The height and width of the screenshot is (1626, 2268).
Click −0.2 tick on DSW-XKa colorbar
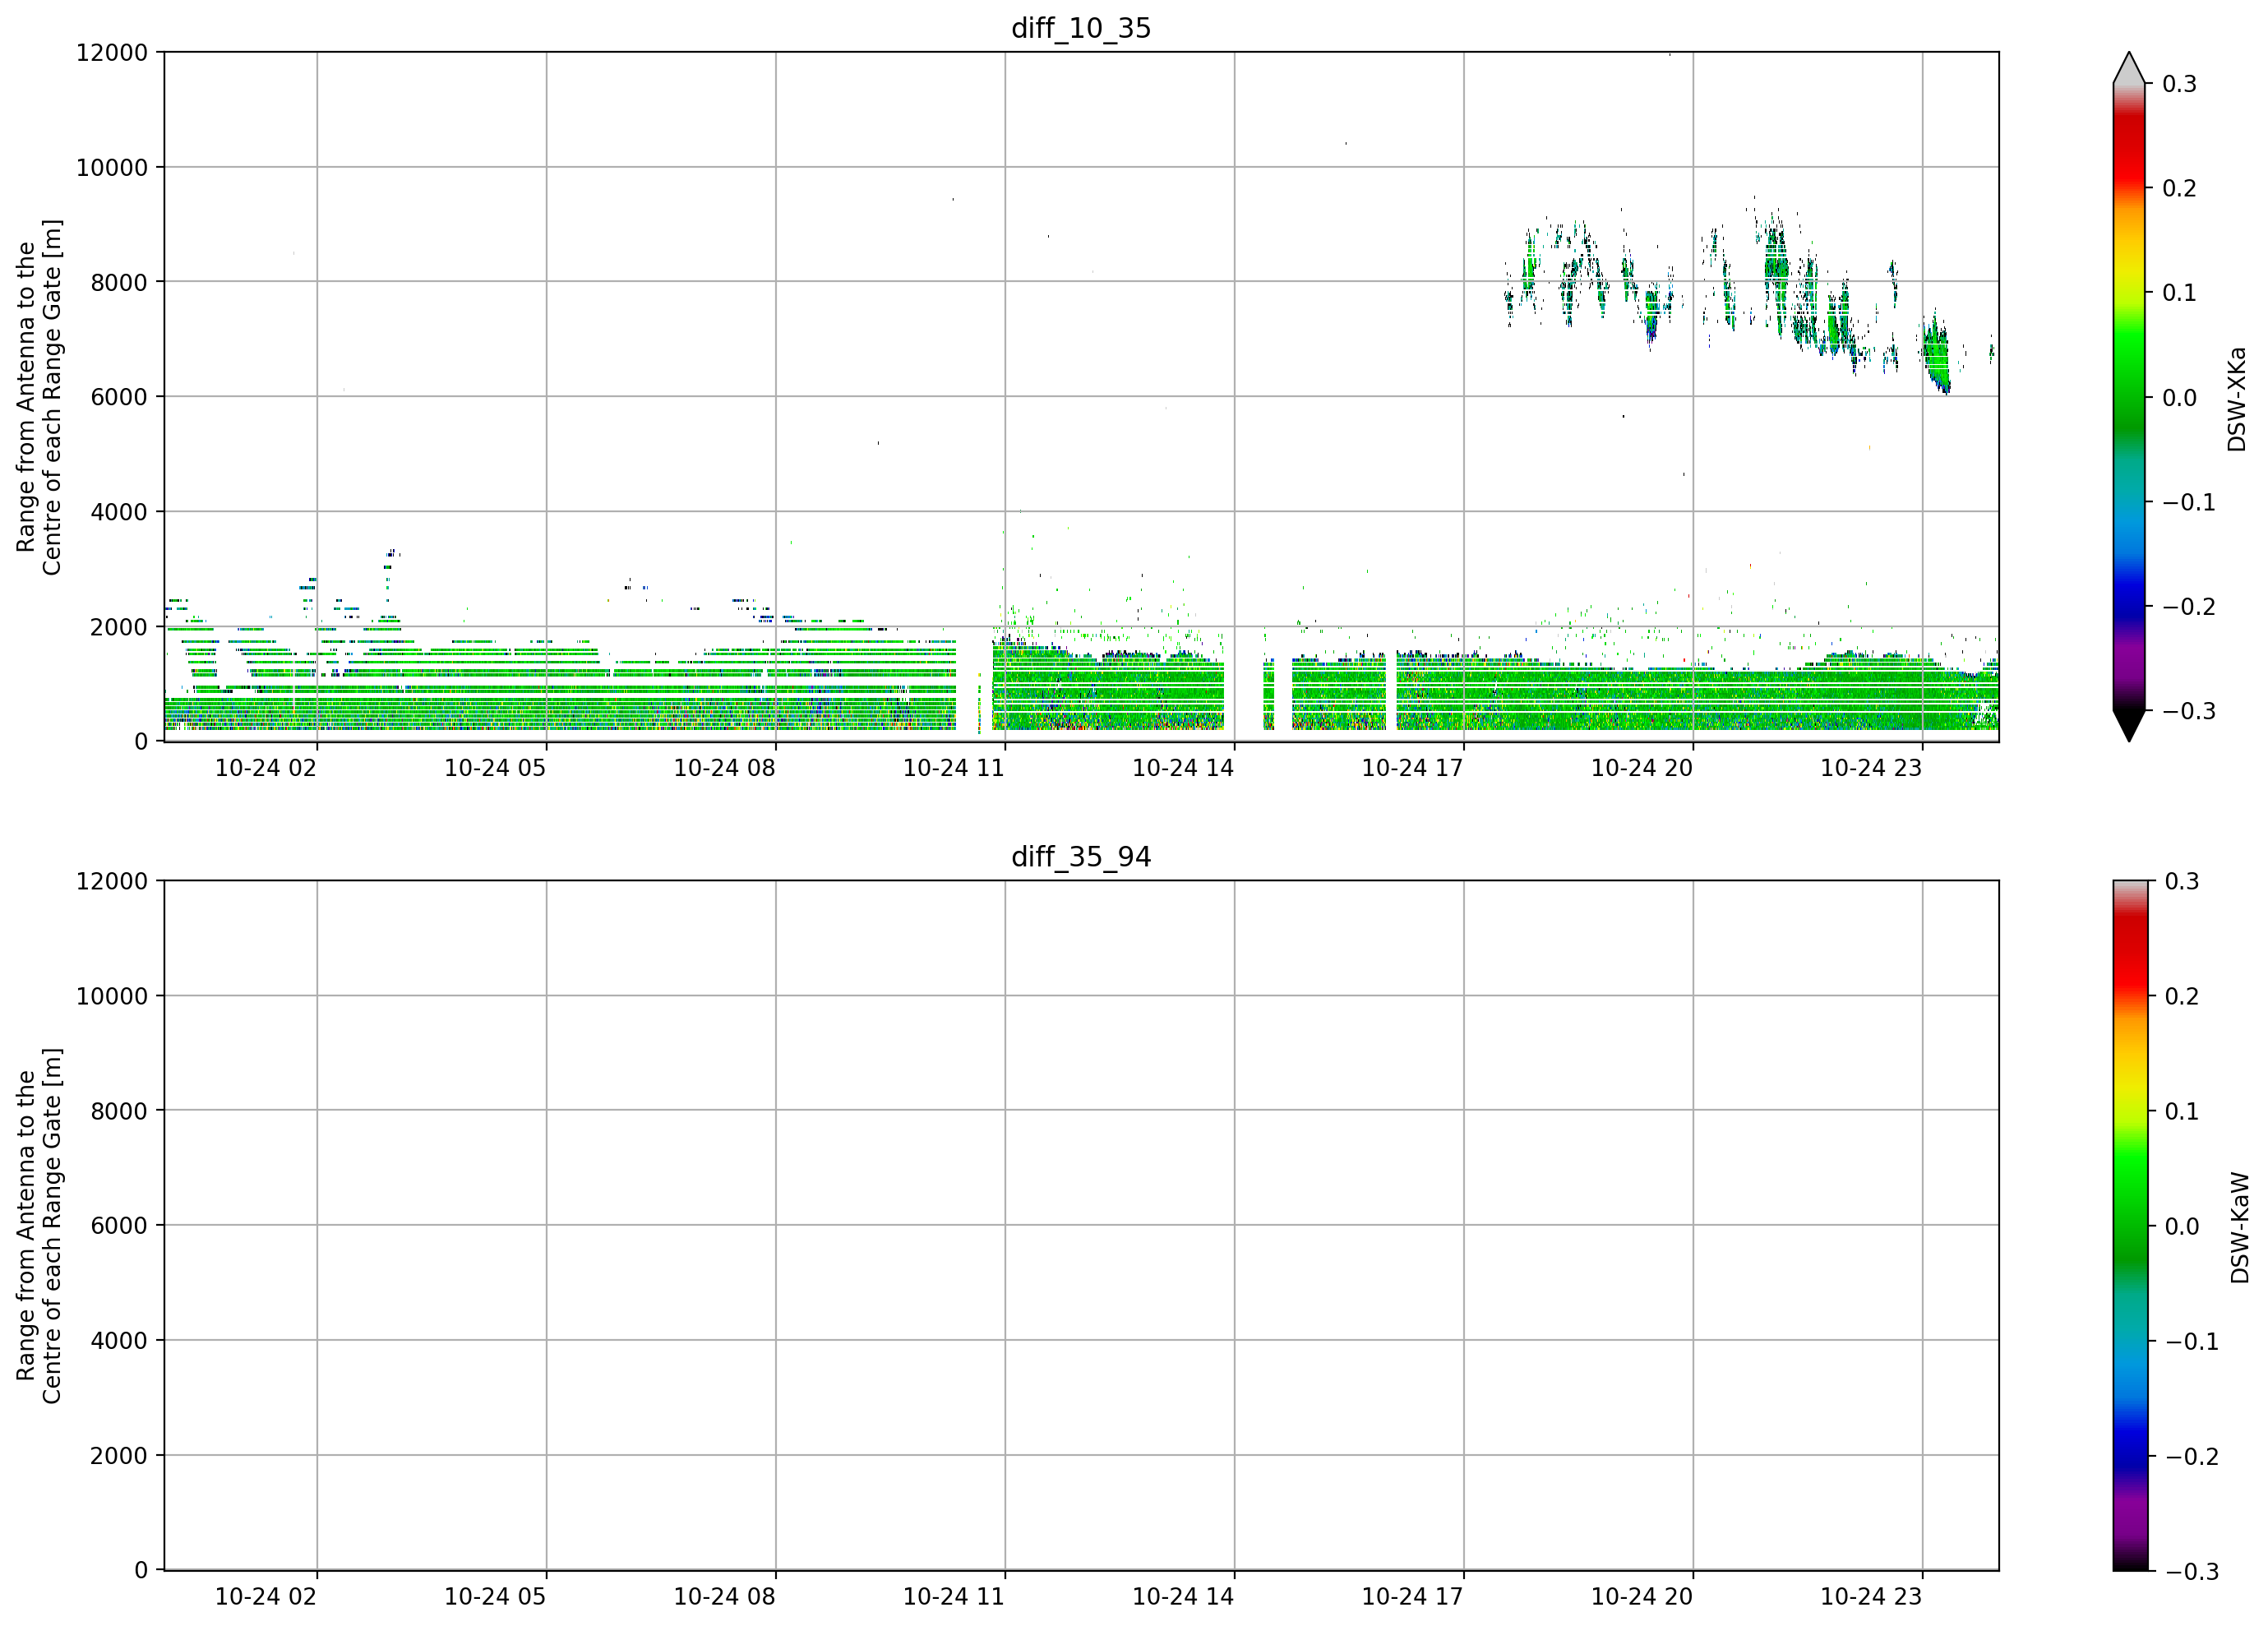(x=2189, y=607)
